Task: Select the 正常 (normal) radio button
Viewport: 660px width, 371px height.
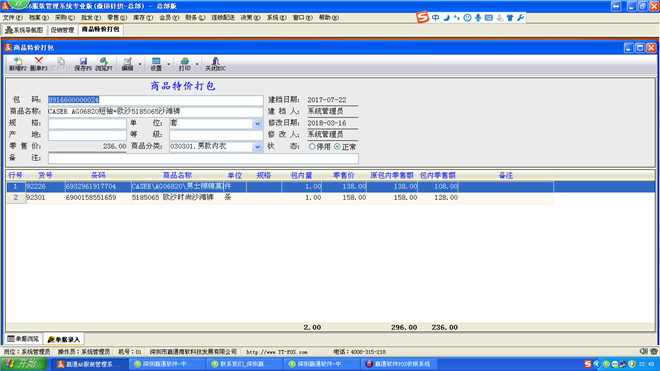Action: point(337,147)
